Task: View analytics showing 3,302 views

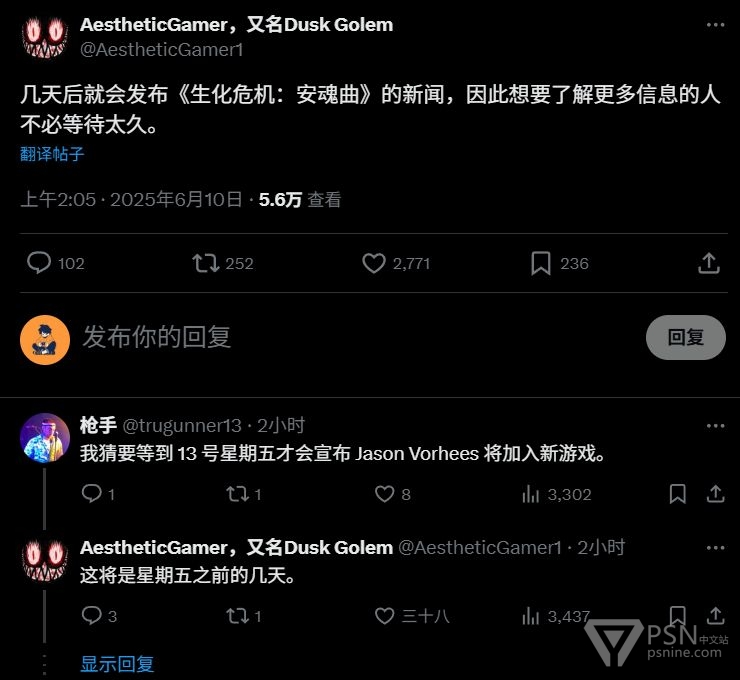Action: (557, 494)
